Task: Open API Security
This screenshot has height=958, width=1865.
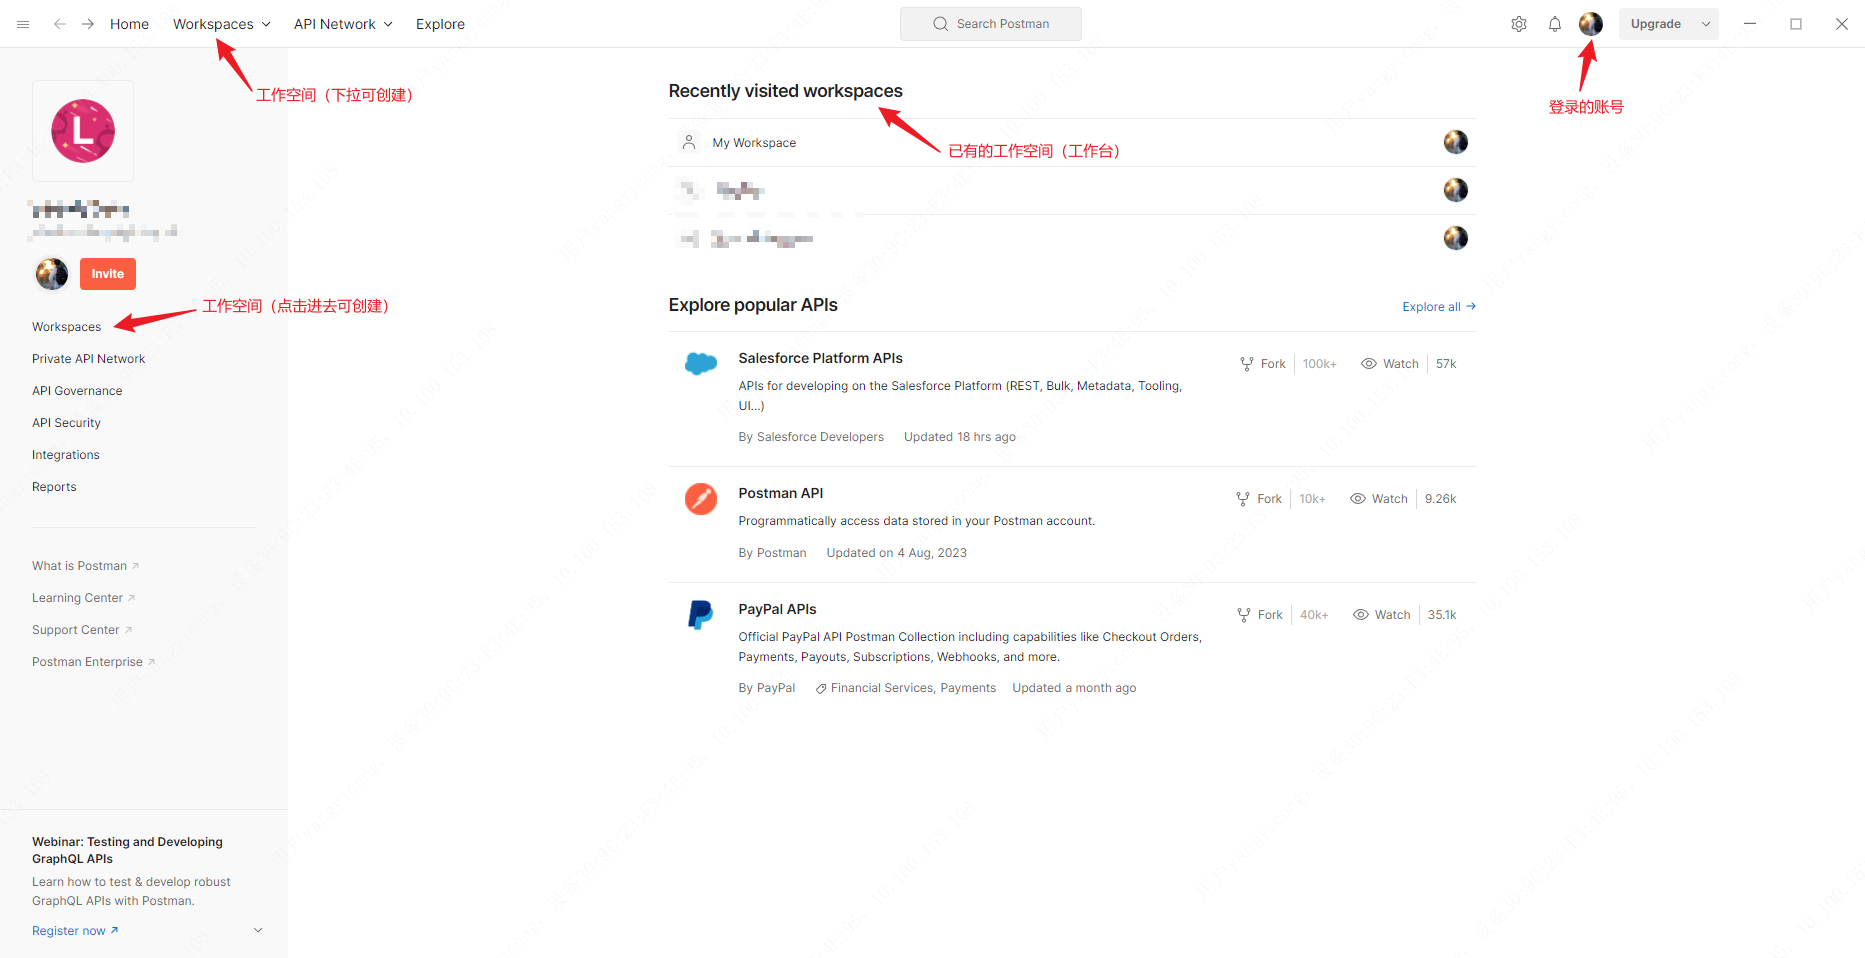Action: pyautogui.click(x=66, y=423)
